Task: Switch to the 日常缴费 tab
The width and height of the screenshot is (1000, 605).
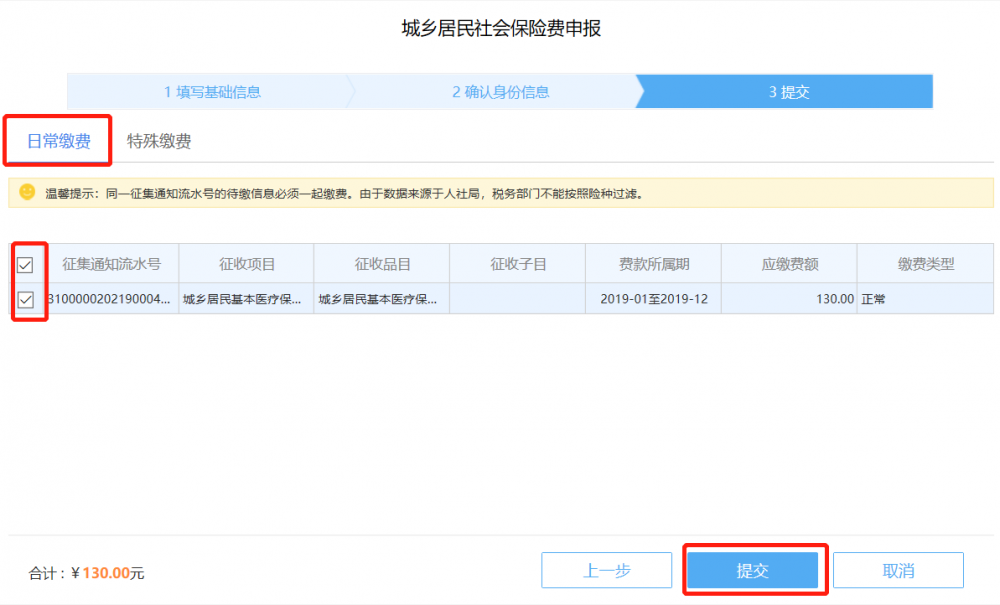Action: coord(58,141)
